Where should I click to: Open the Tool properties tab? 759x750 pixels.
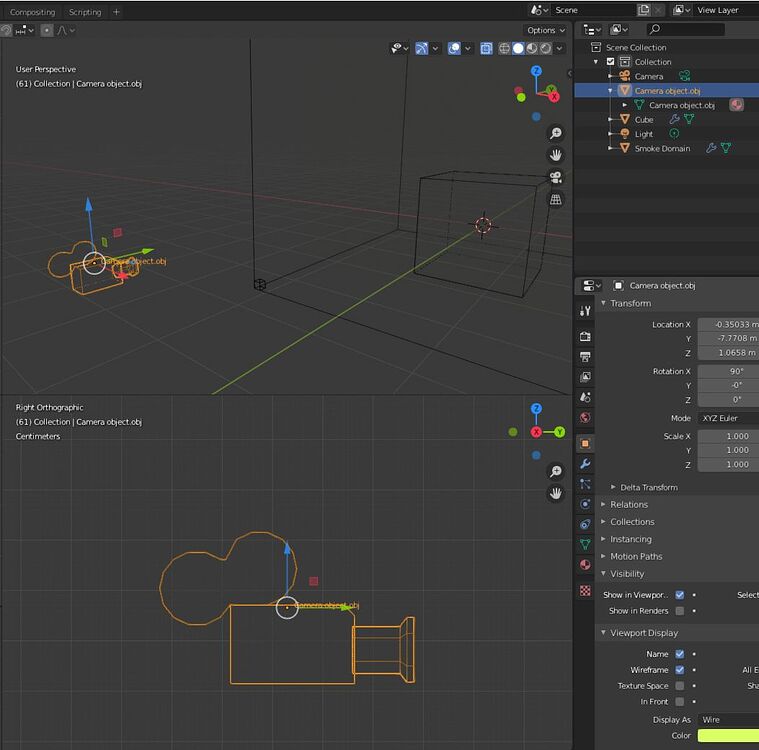coord(585,311)
